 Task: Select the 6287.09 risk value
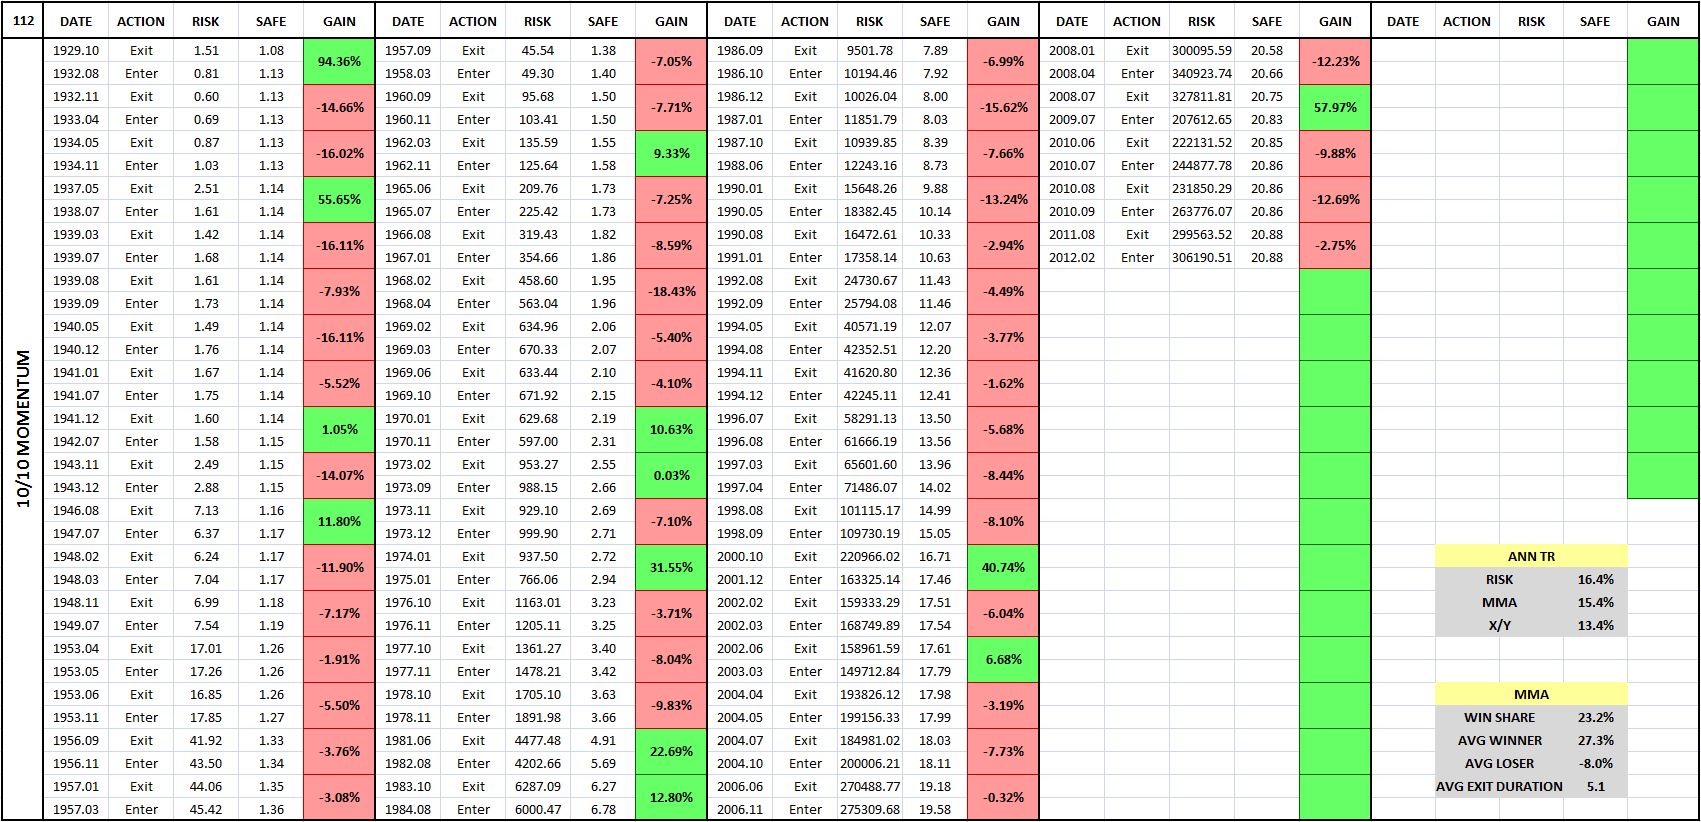(x=538, y=787)
